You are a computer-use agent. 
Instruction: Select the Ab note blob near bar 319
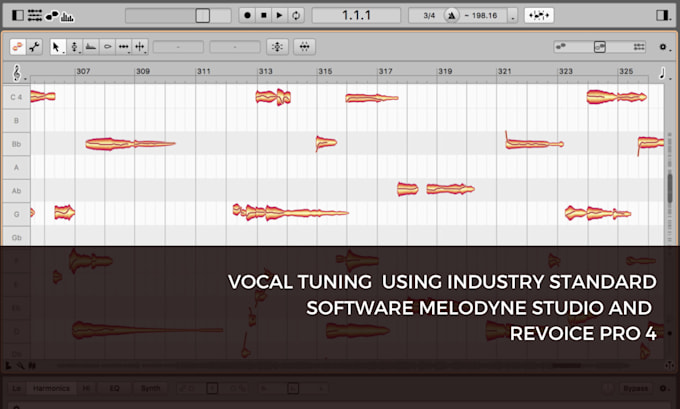tap(450, 189)
